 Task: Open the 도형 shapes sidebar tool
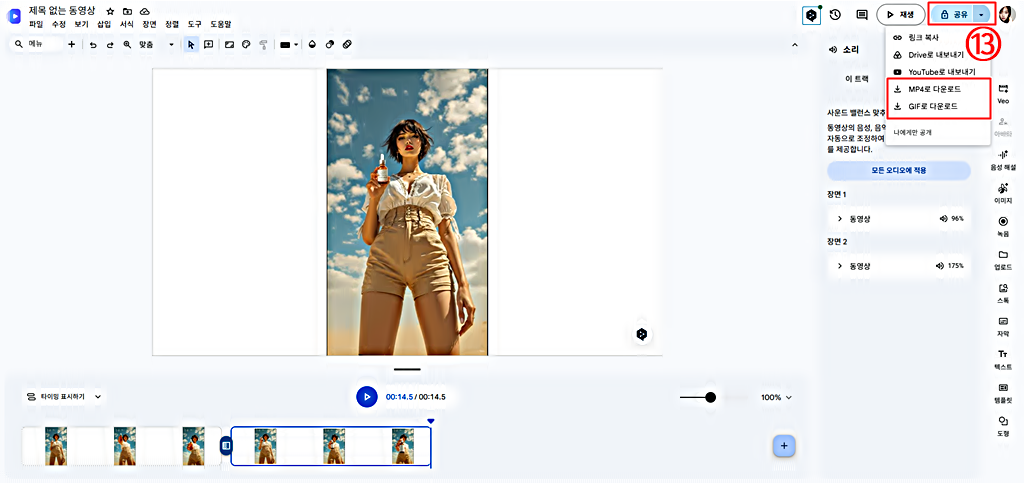tap(1003, 426)
